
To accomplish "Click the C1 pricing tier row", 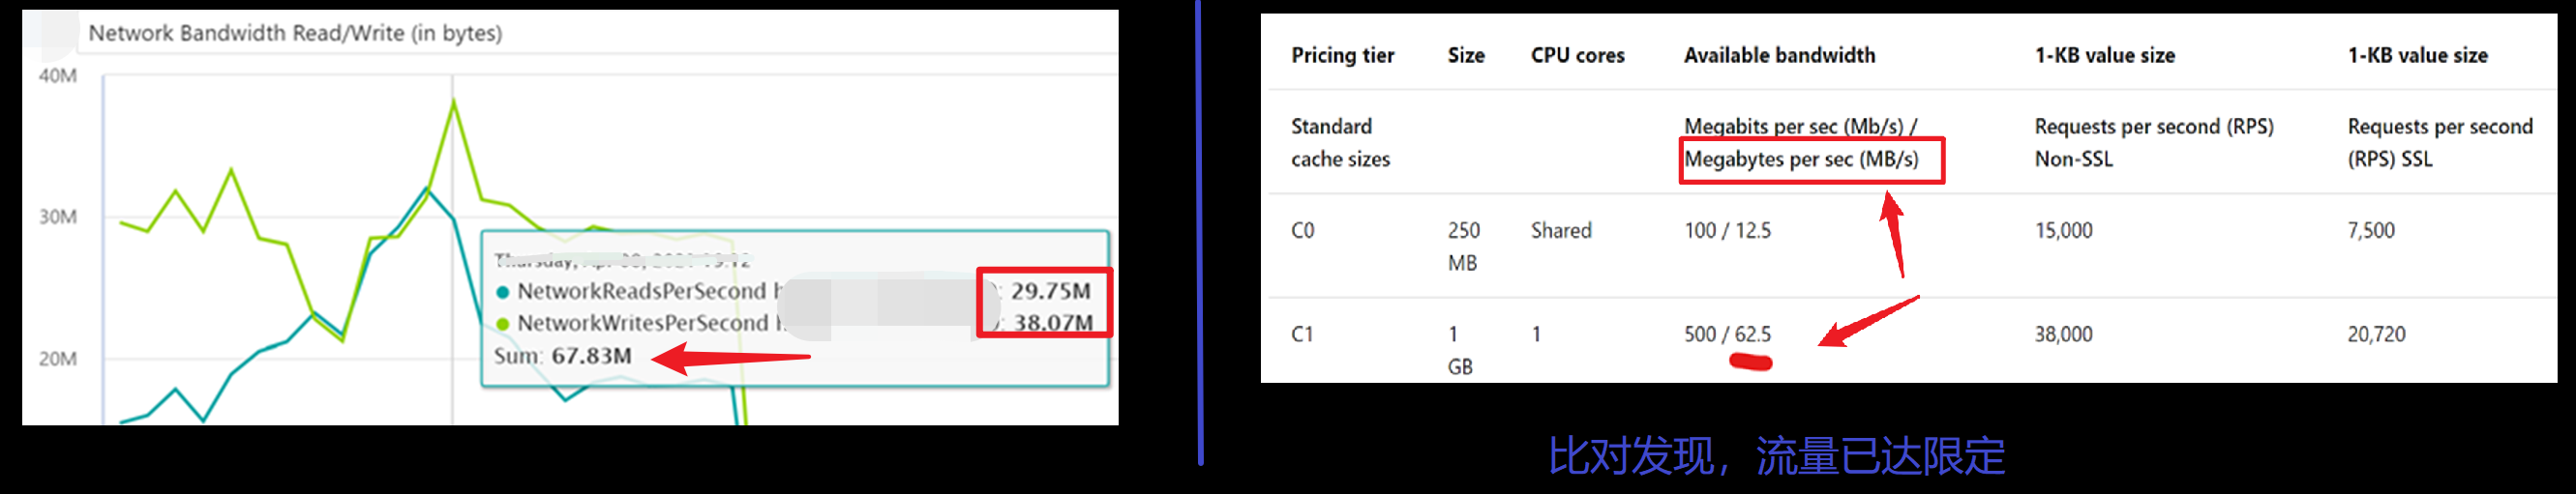I will [x=1302, y=335].
